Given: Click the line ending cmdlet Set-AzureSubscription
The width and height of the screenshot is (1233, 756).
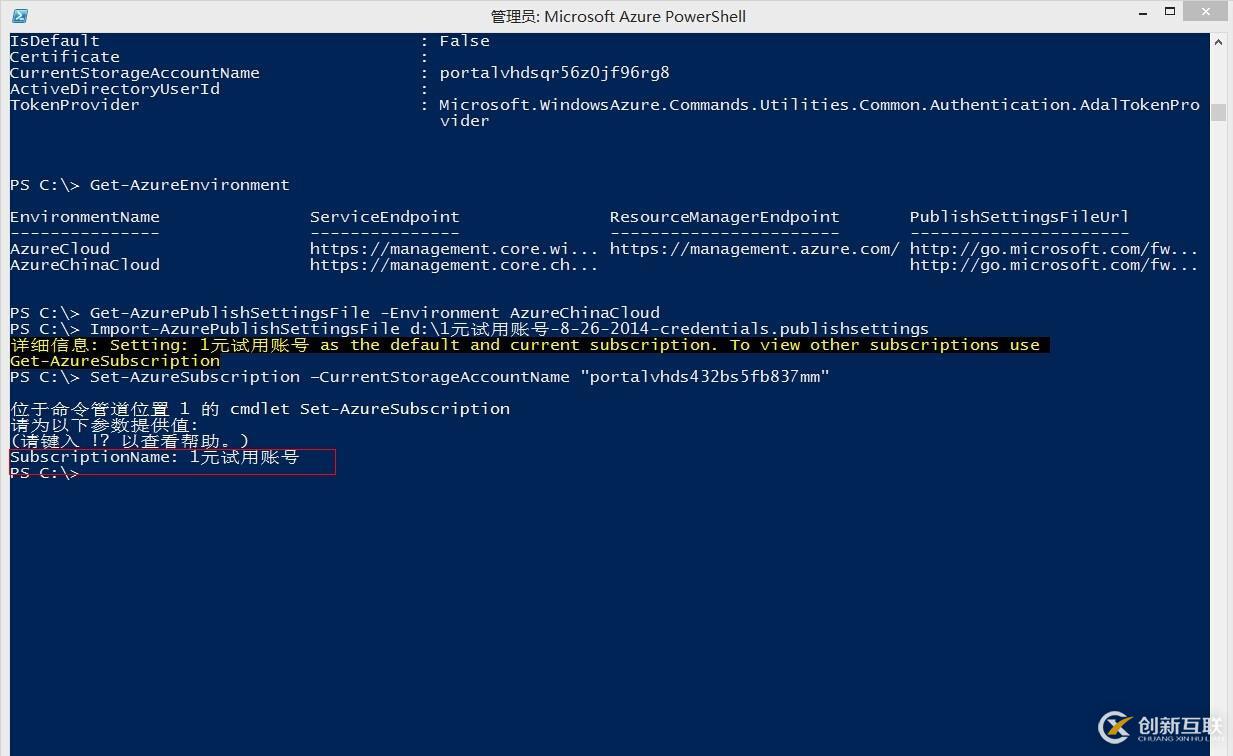Looking at the screenshot, I should (x=260, y=409).
